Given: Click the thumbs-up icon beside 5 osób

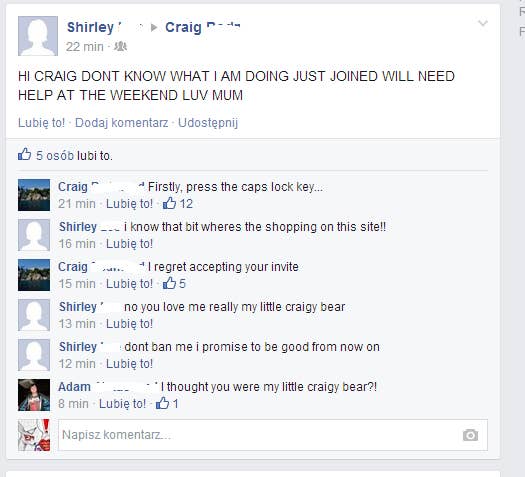Looking at the screenshot, I should (24, 154).
